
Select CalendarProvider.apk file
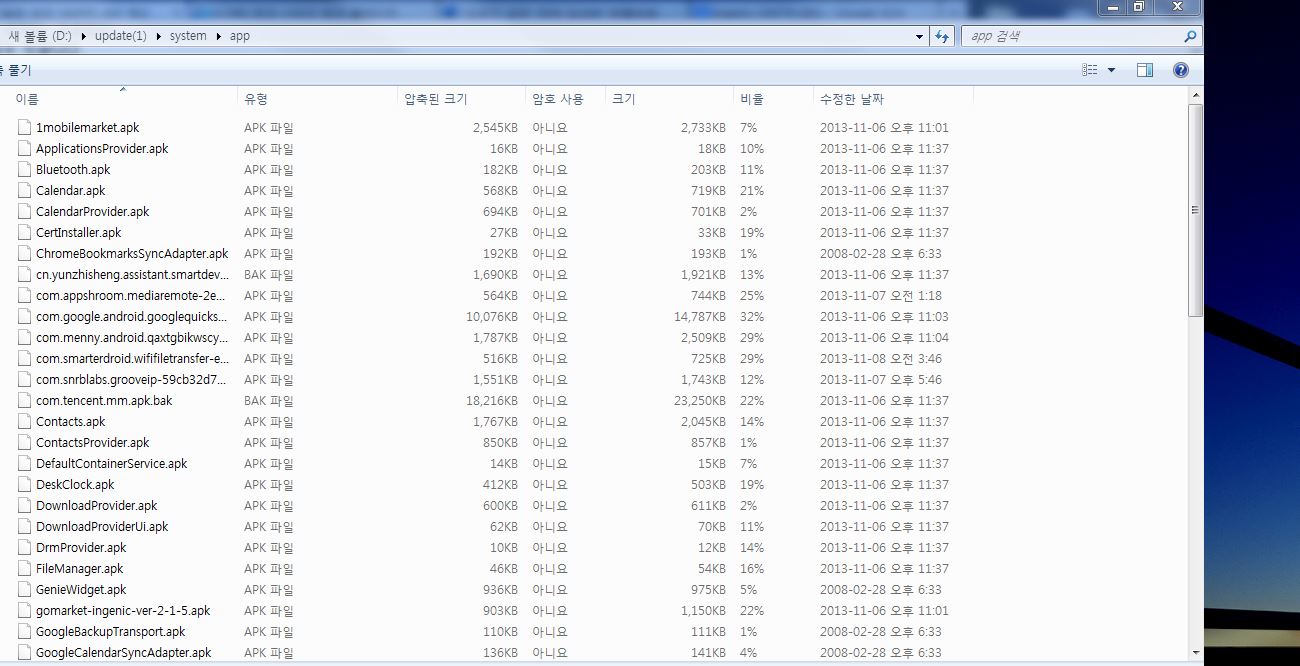coord(92,212)
